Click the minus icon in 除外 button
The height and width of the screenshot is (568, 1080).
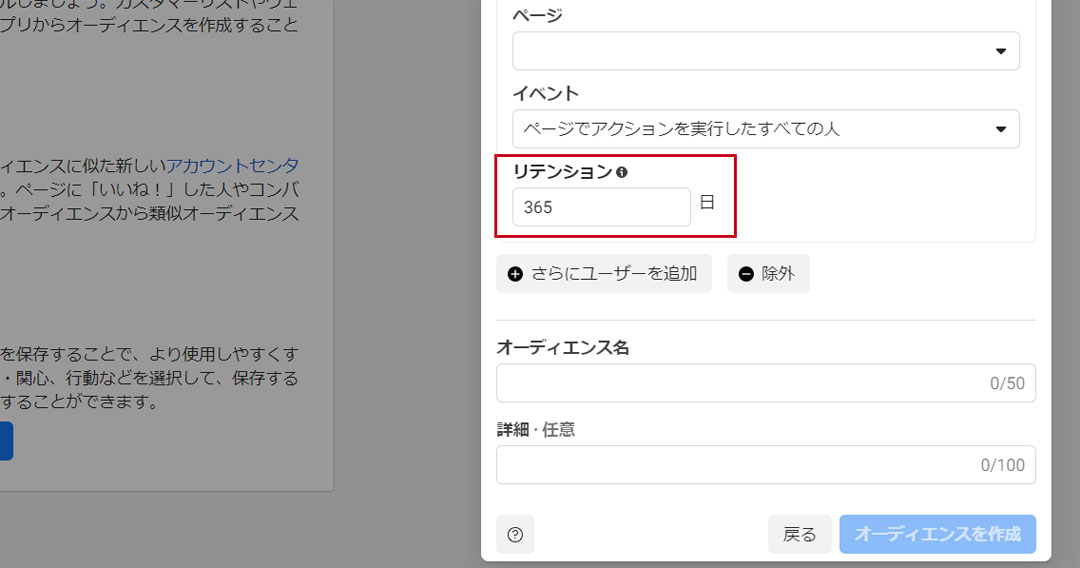(x=746, y=274)
